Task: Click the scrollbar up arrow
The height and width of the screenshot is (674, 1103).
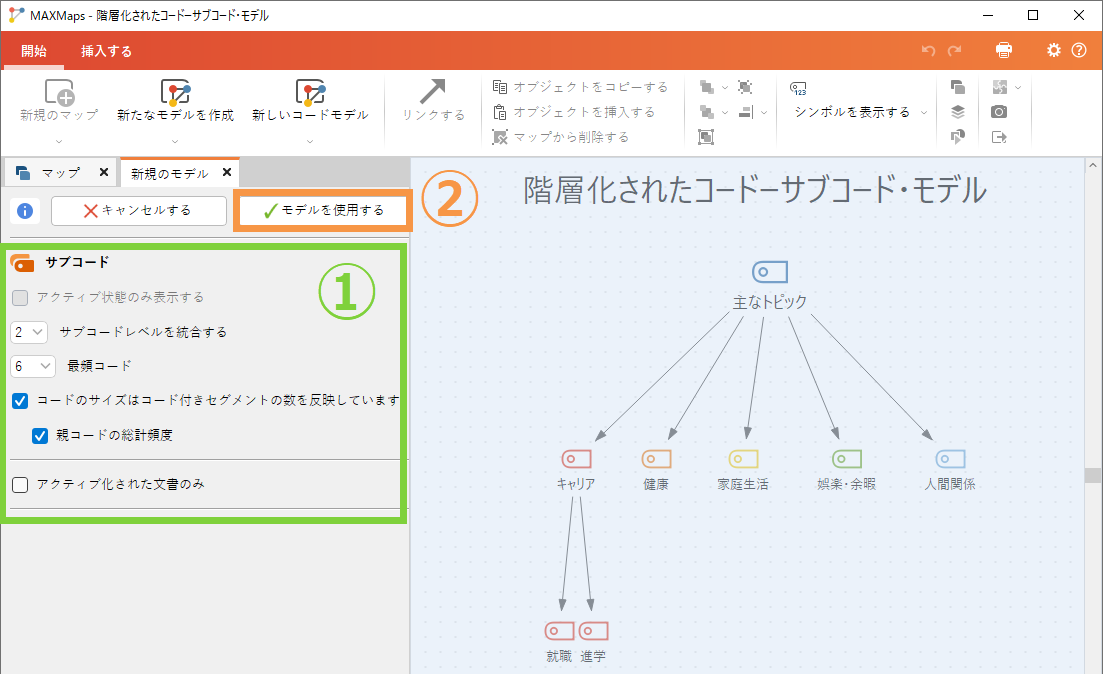Action: tap(1092, 166)
